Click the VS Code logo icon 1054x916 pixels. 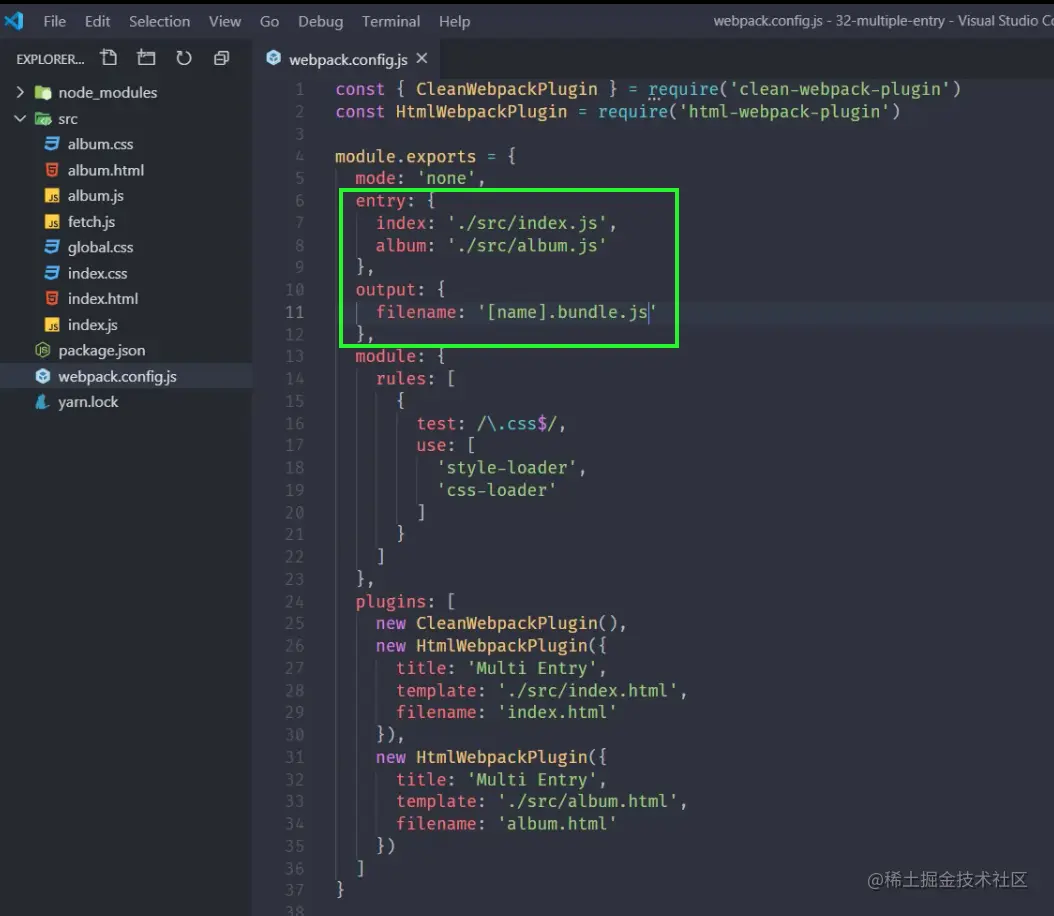[x=13, y=21]
